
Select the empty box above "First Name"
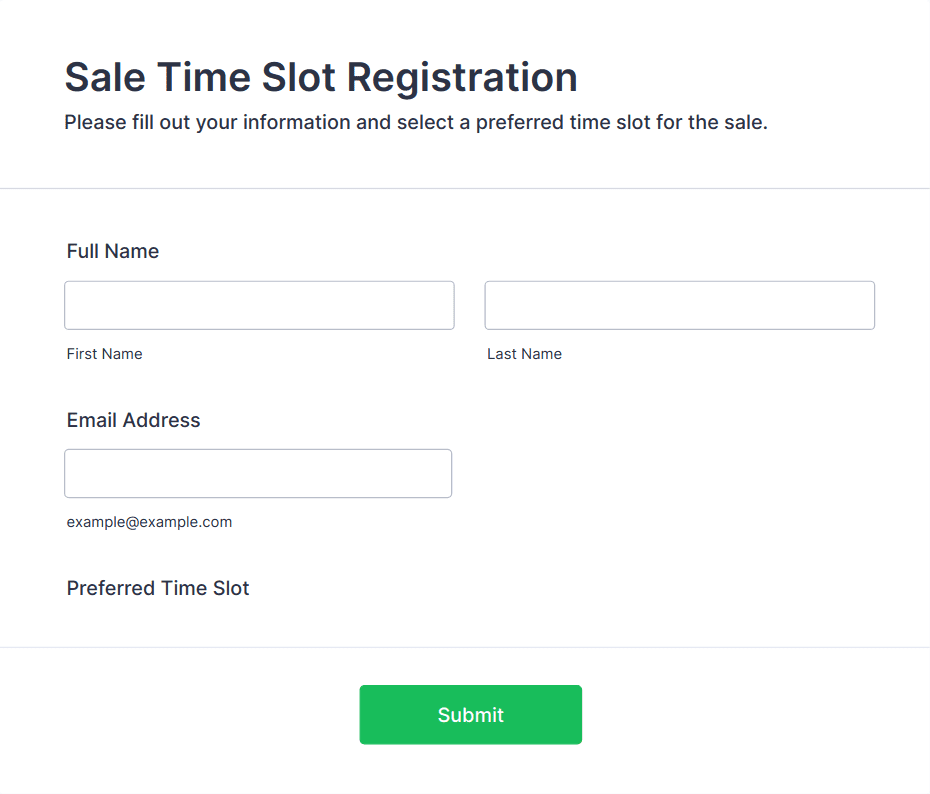[x=259, y=305]
